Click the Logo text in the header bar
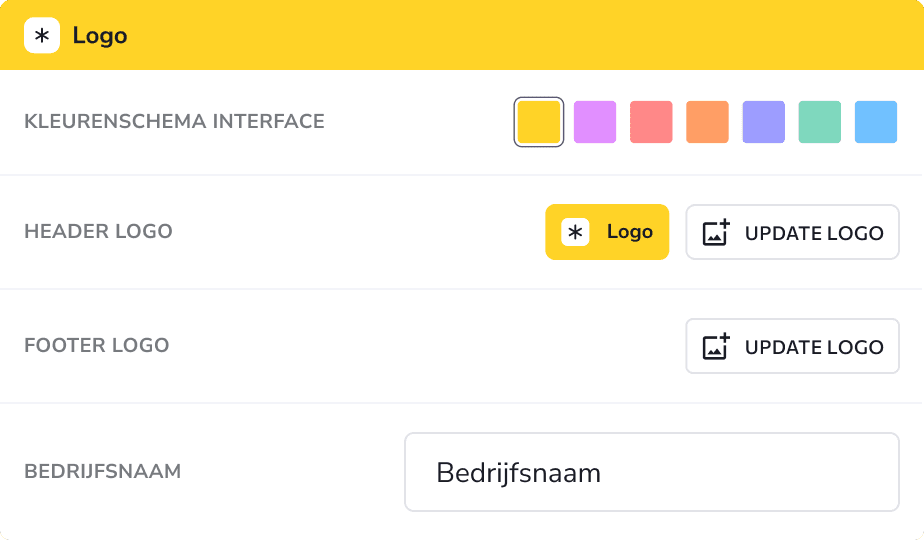The height and width of the screenshot is (540, 924). (x=100, y=36)
